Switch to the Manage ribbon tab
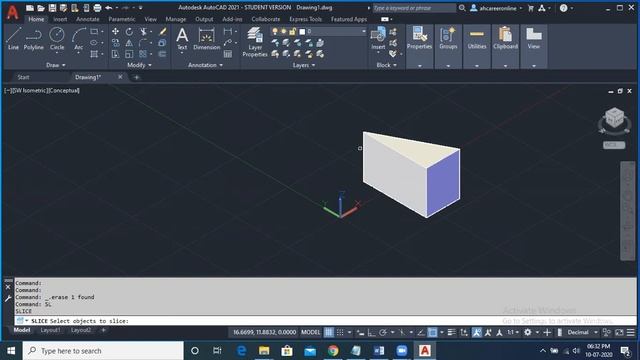The height and width of the screenshot is (360, 640). (x=176, y=19)
